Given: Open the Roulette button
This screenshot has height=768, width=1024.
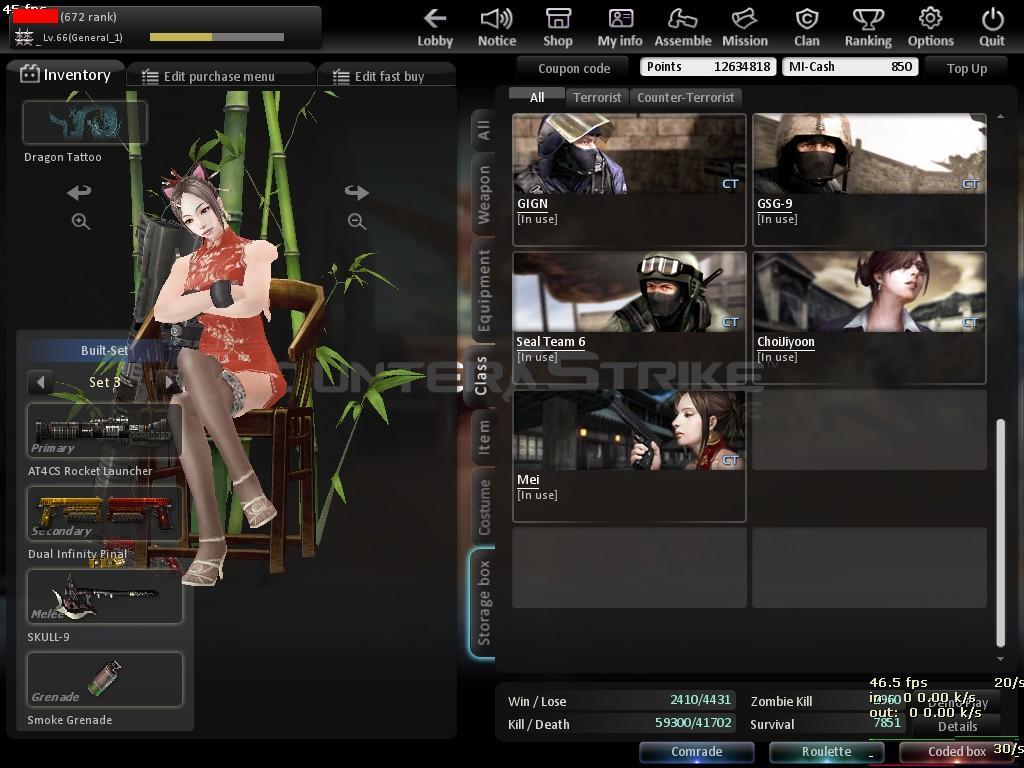Looking at the screenshot, I should 826,752.
